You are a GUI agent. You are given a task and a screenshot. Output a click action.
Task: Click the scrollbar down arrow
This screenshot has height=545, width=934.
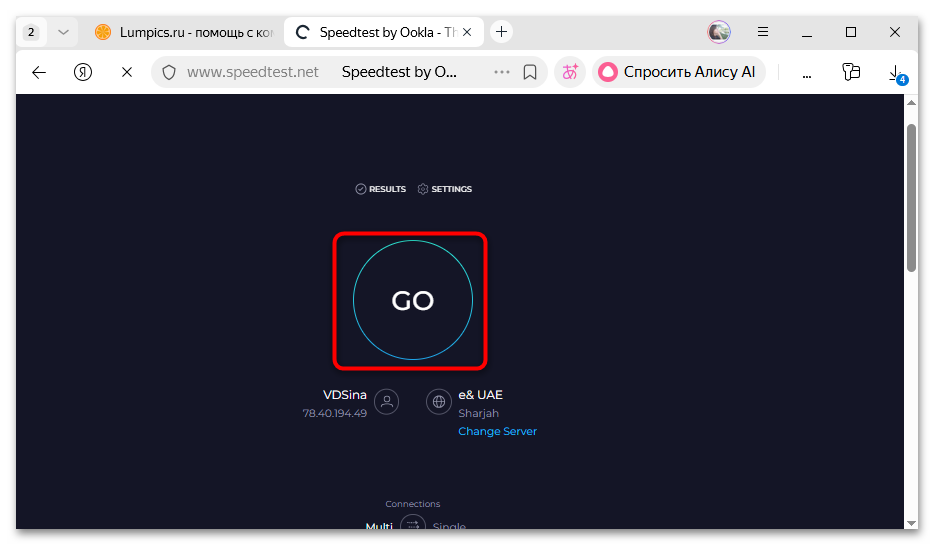point(911,522)
